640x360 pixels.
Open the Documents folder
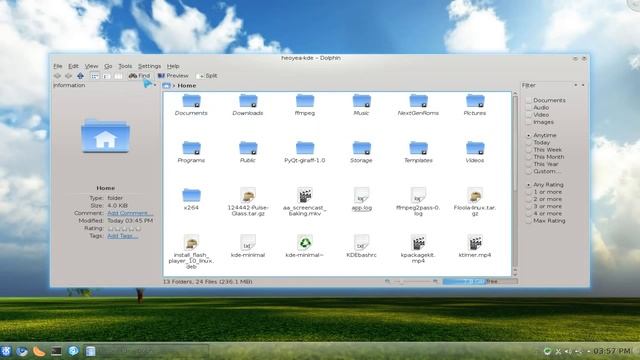pyautogui.click(x=191, y=105)
